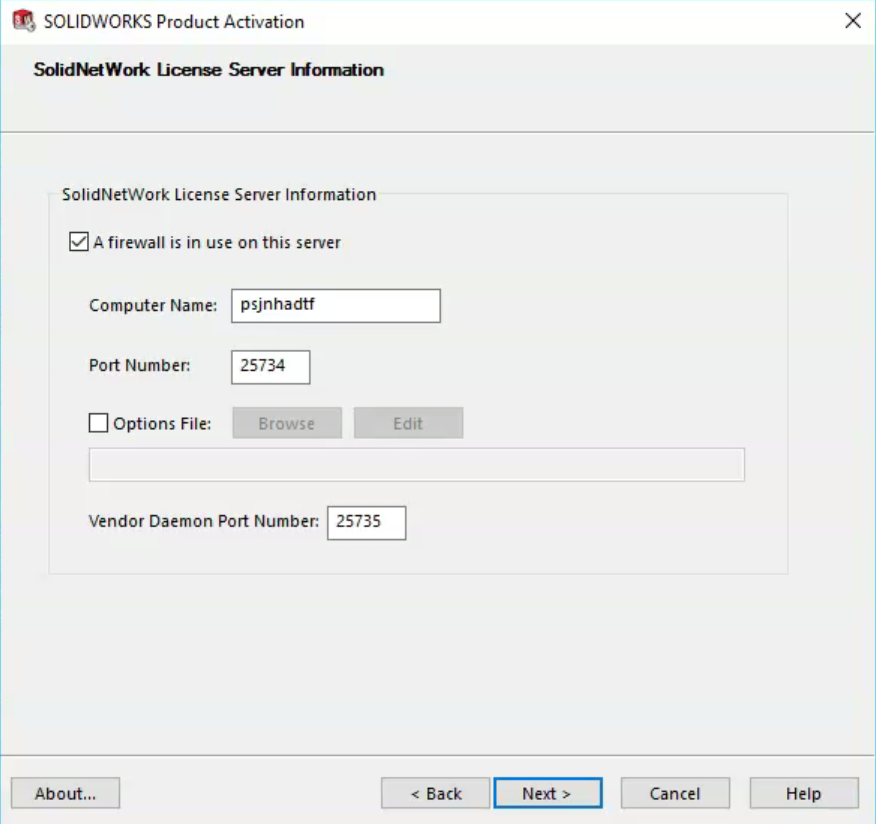
Task: Click the Browse button
Action: click(287, 423)
